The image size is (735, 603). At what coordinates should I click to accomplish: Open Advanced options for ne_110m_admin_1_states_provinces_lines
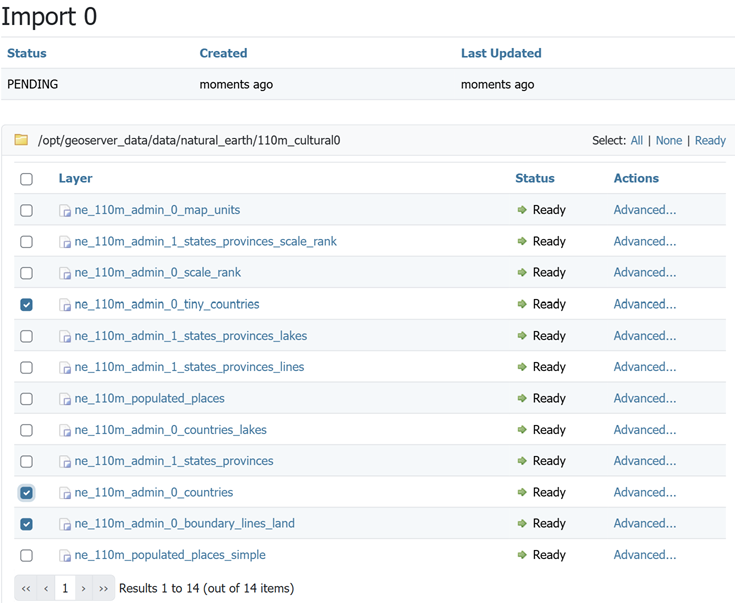[645, 367]
